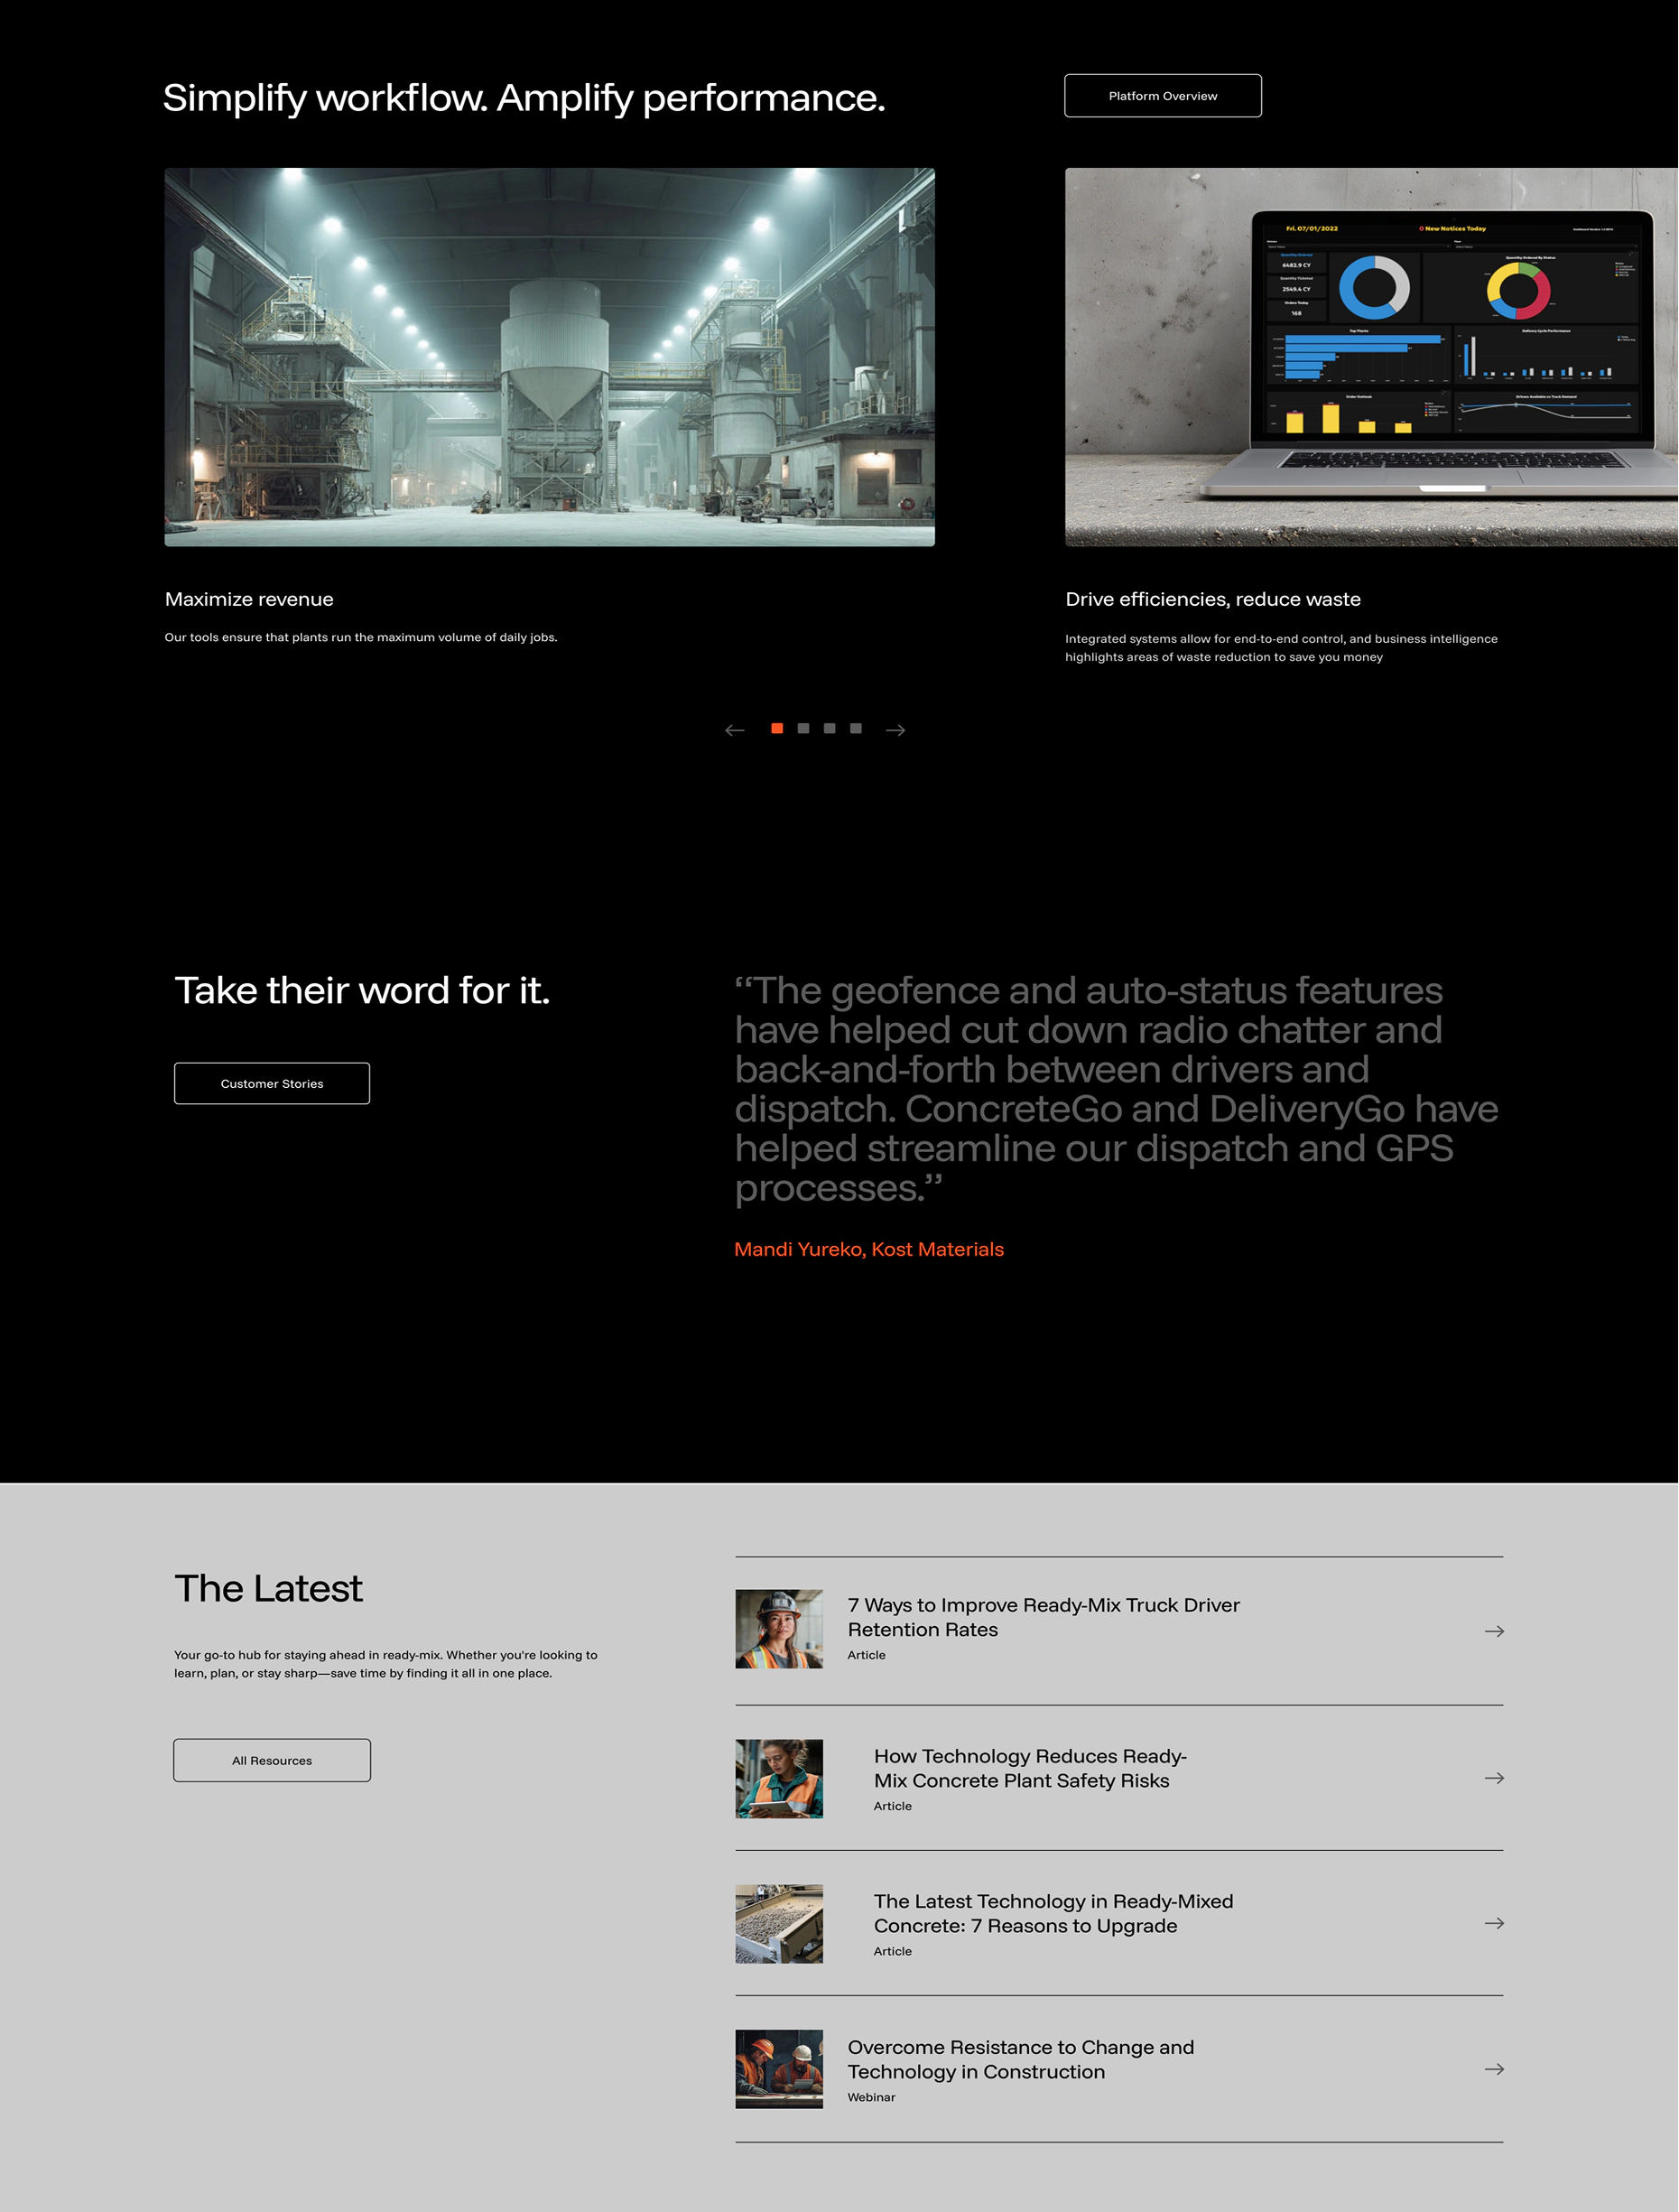Click arrow beside Plant Safety Risks article
1679x2212 pixels.
pyautogui.click(x=1493, y=1778)
